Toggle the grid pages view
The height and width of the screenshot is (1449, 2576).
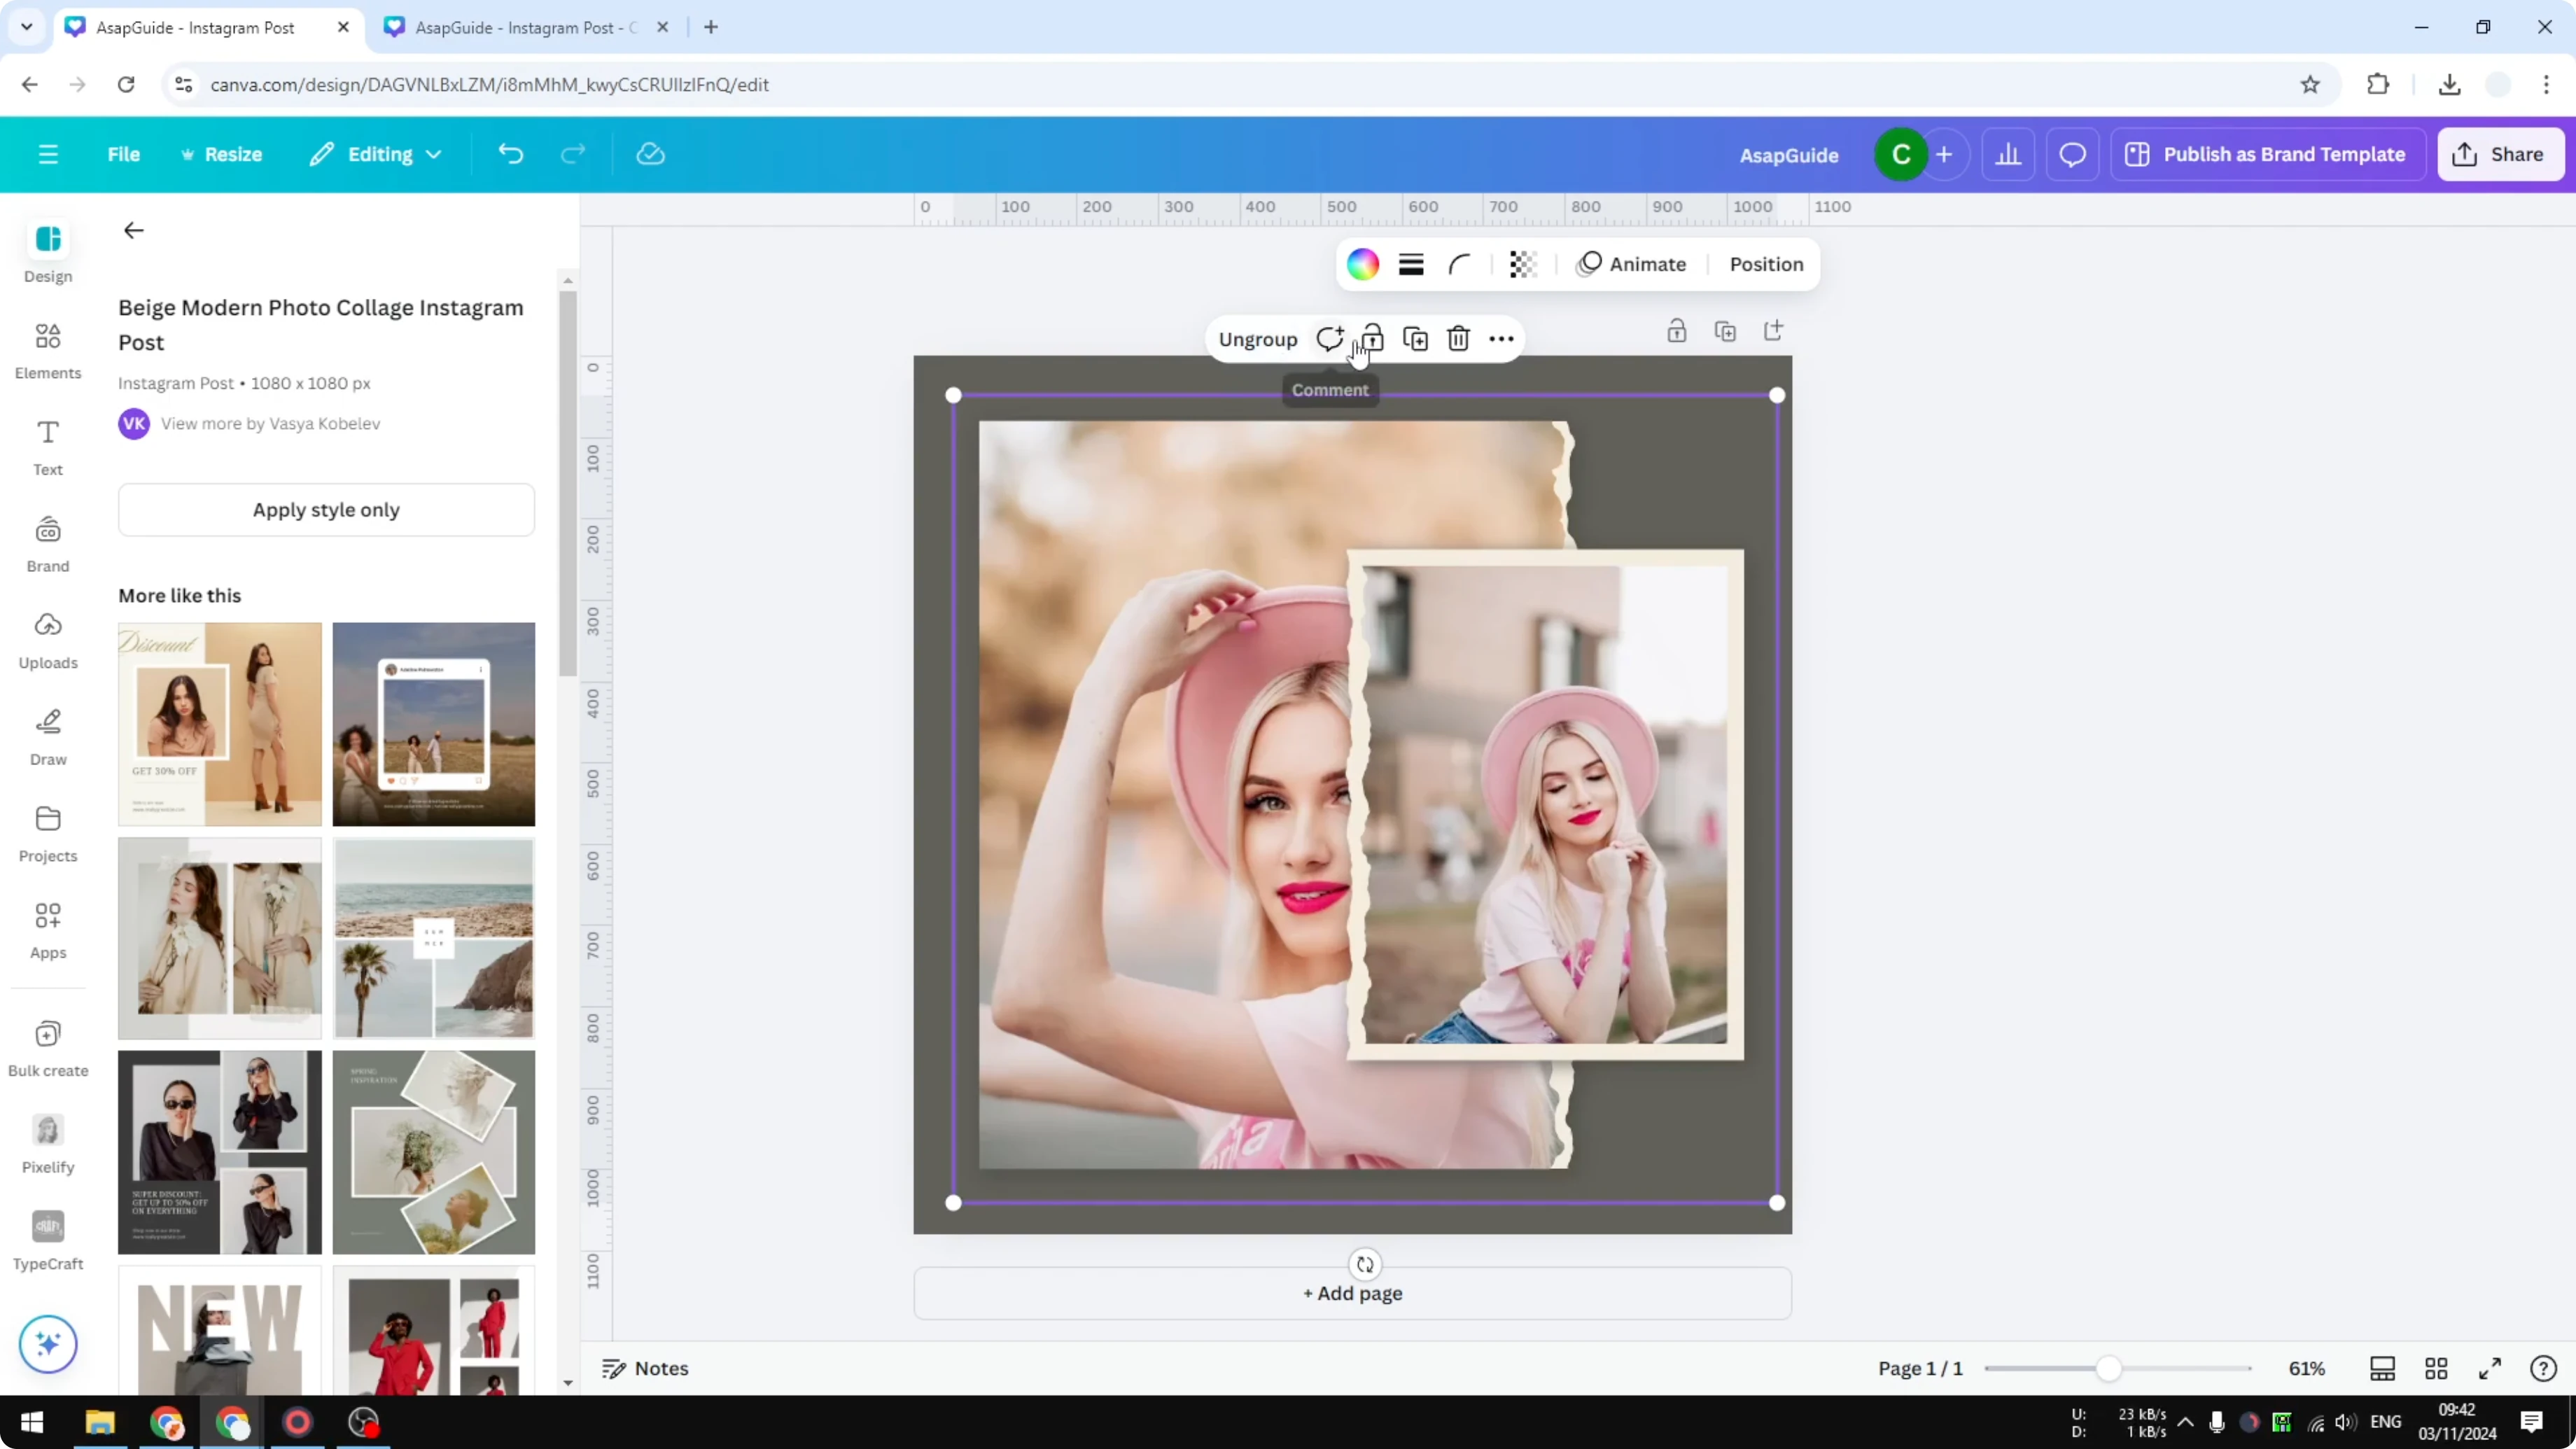(x=2436, y=1368)
